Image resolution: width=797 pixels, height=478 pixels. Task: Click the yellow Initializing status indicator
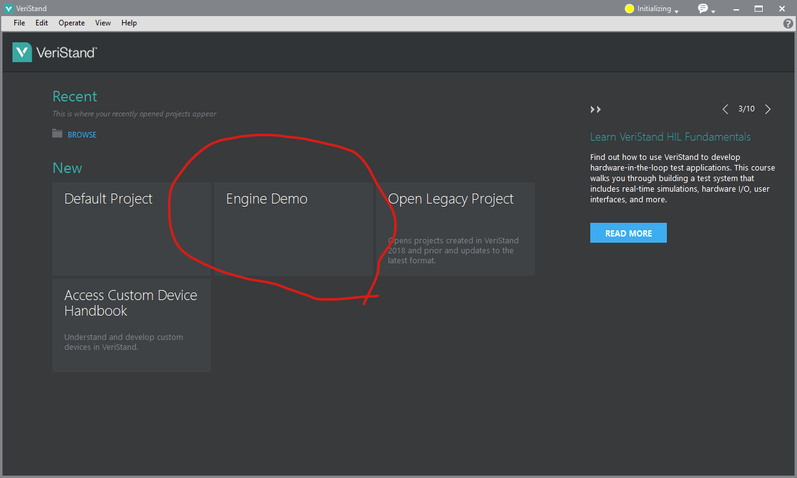pos(630,9)
